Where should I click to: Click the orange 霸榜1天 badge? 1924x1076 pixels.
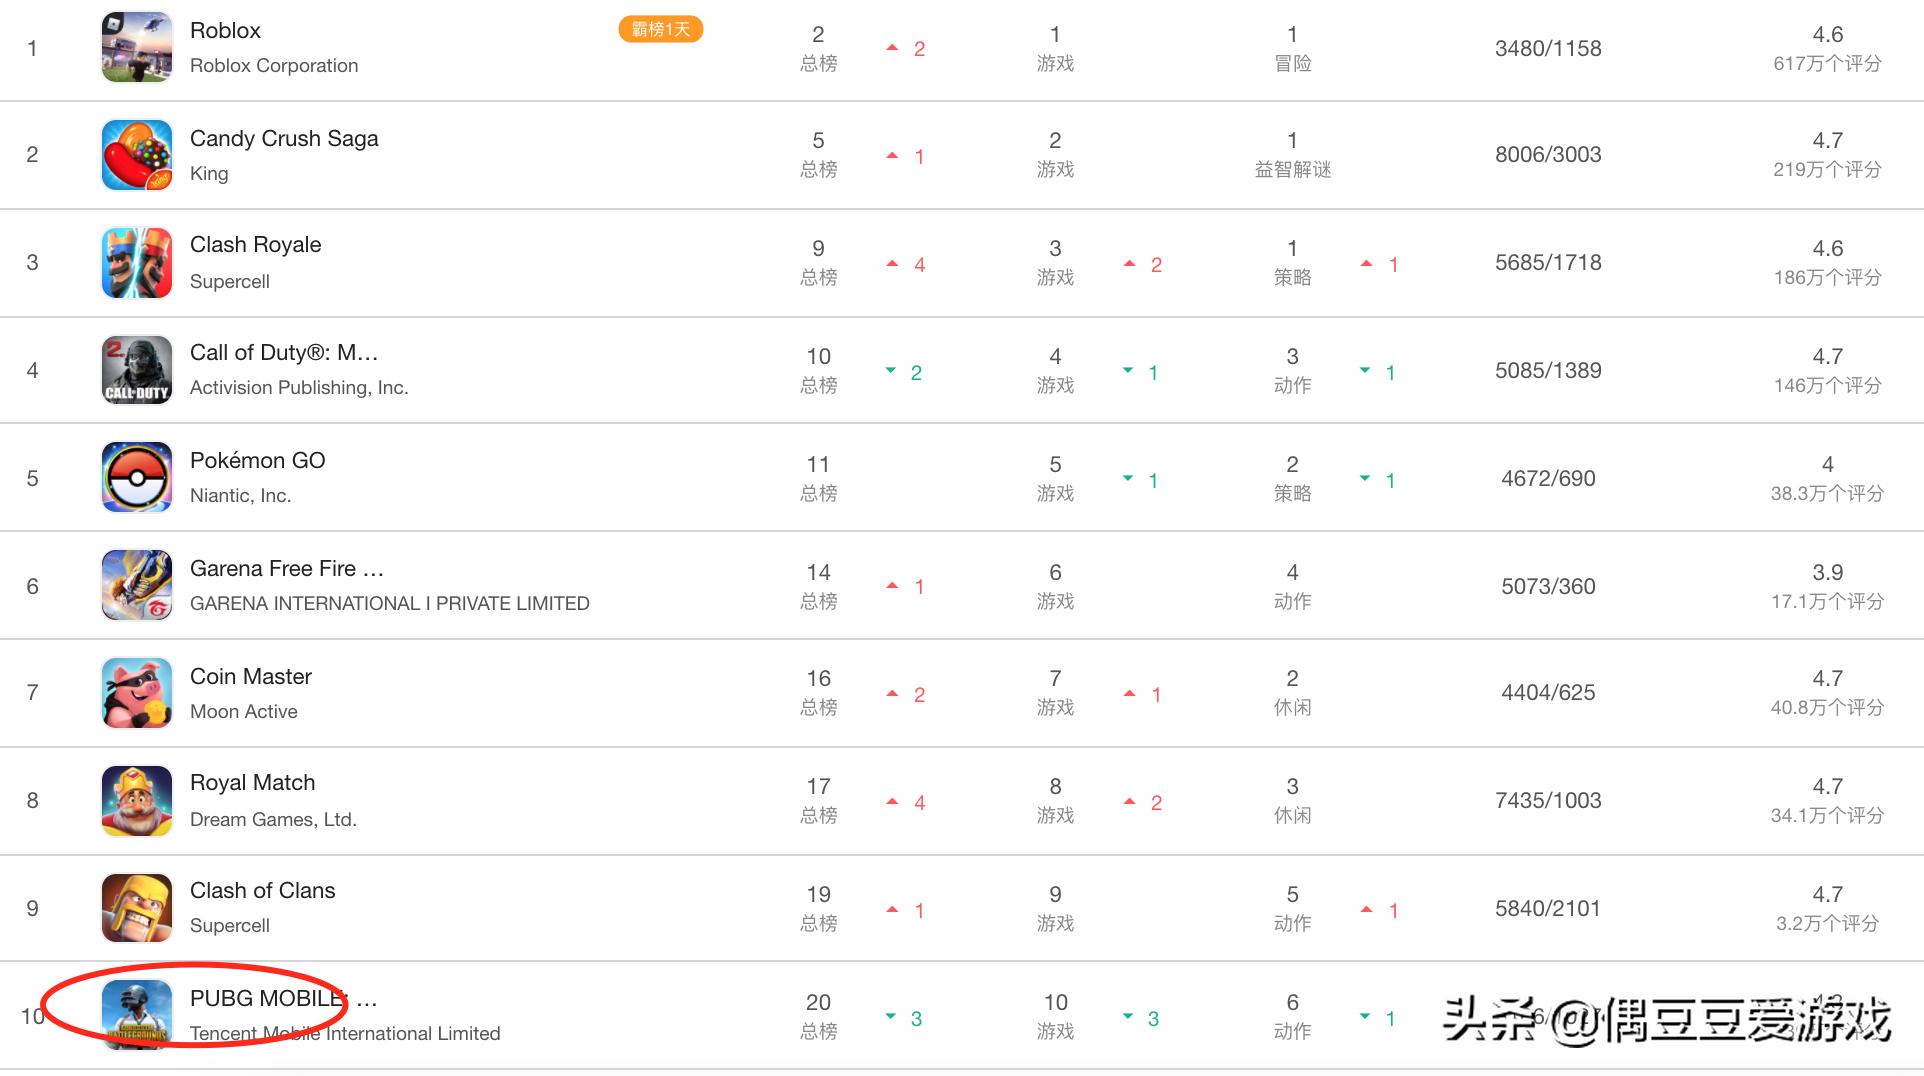(x=661, y=29)
